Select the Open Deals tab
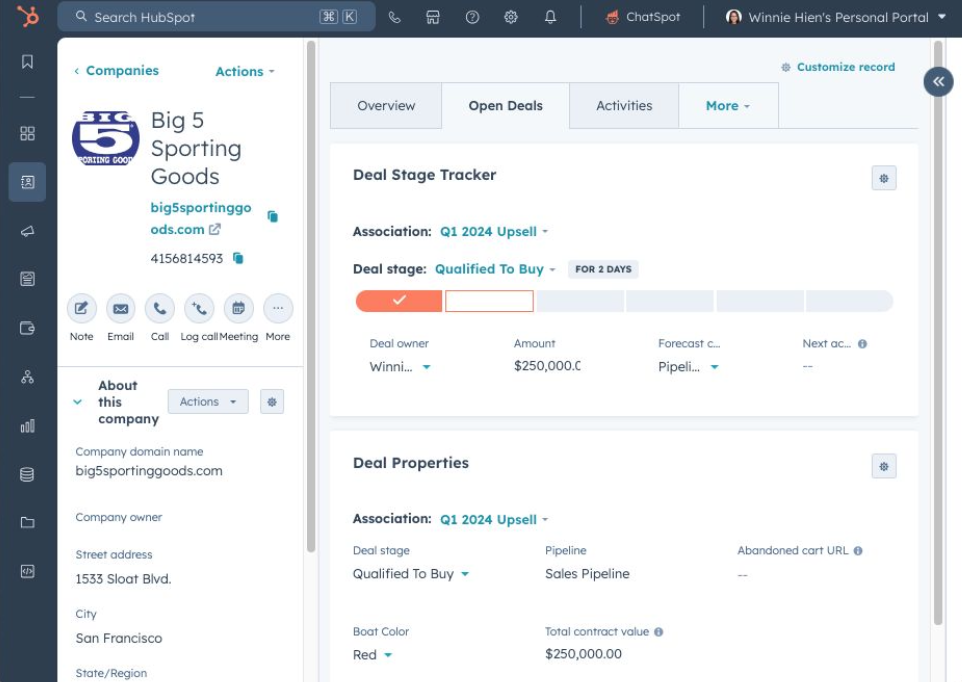The height and width of the screenshot is (682, 962). tap(506, 105)
